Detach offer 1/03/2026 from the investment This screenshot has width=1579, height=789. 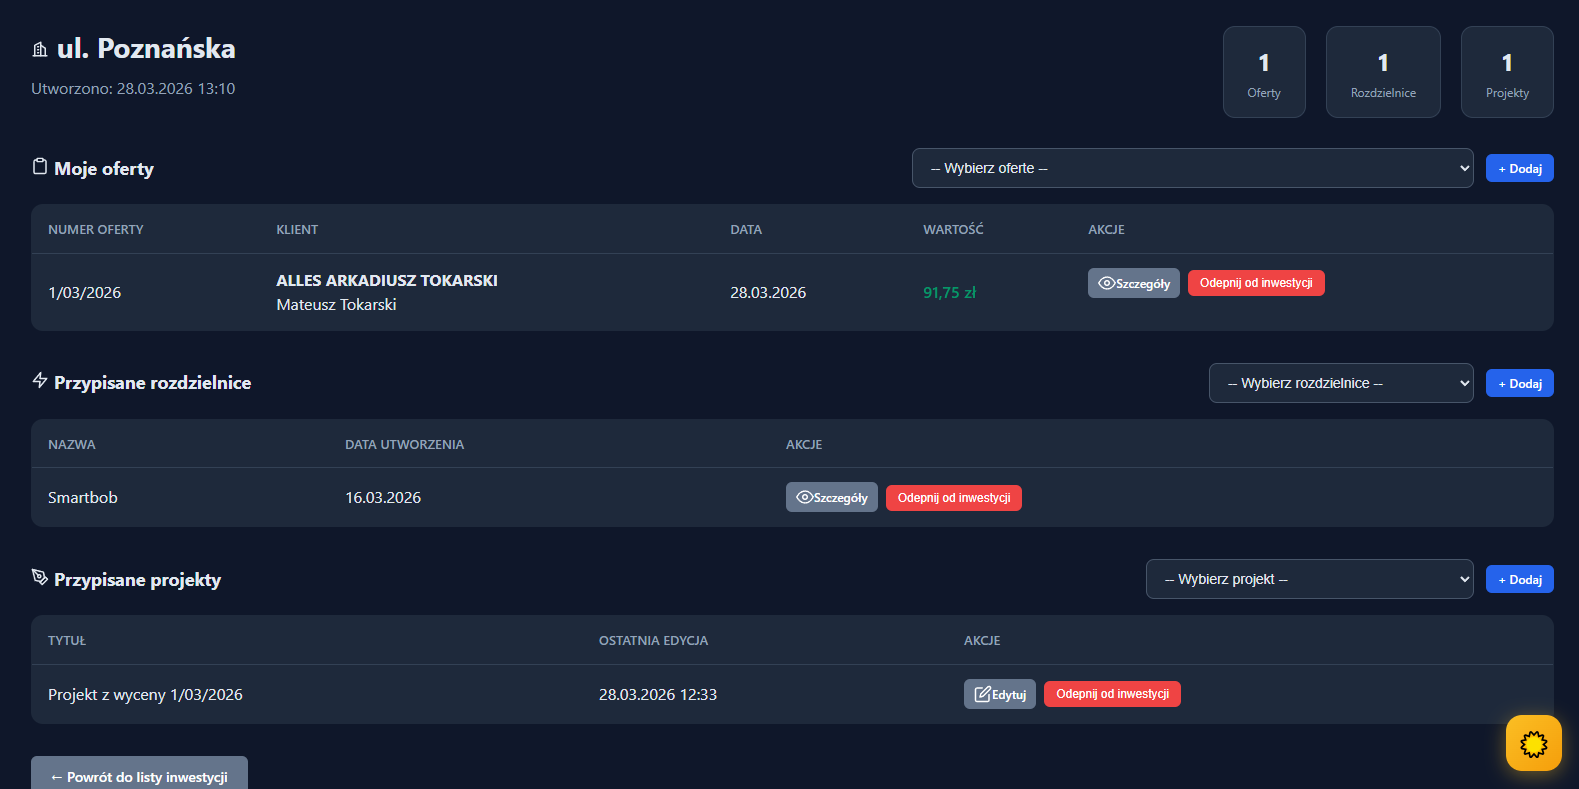(x=1255, y=283)
